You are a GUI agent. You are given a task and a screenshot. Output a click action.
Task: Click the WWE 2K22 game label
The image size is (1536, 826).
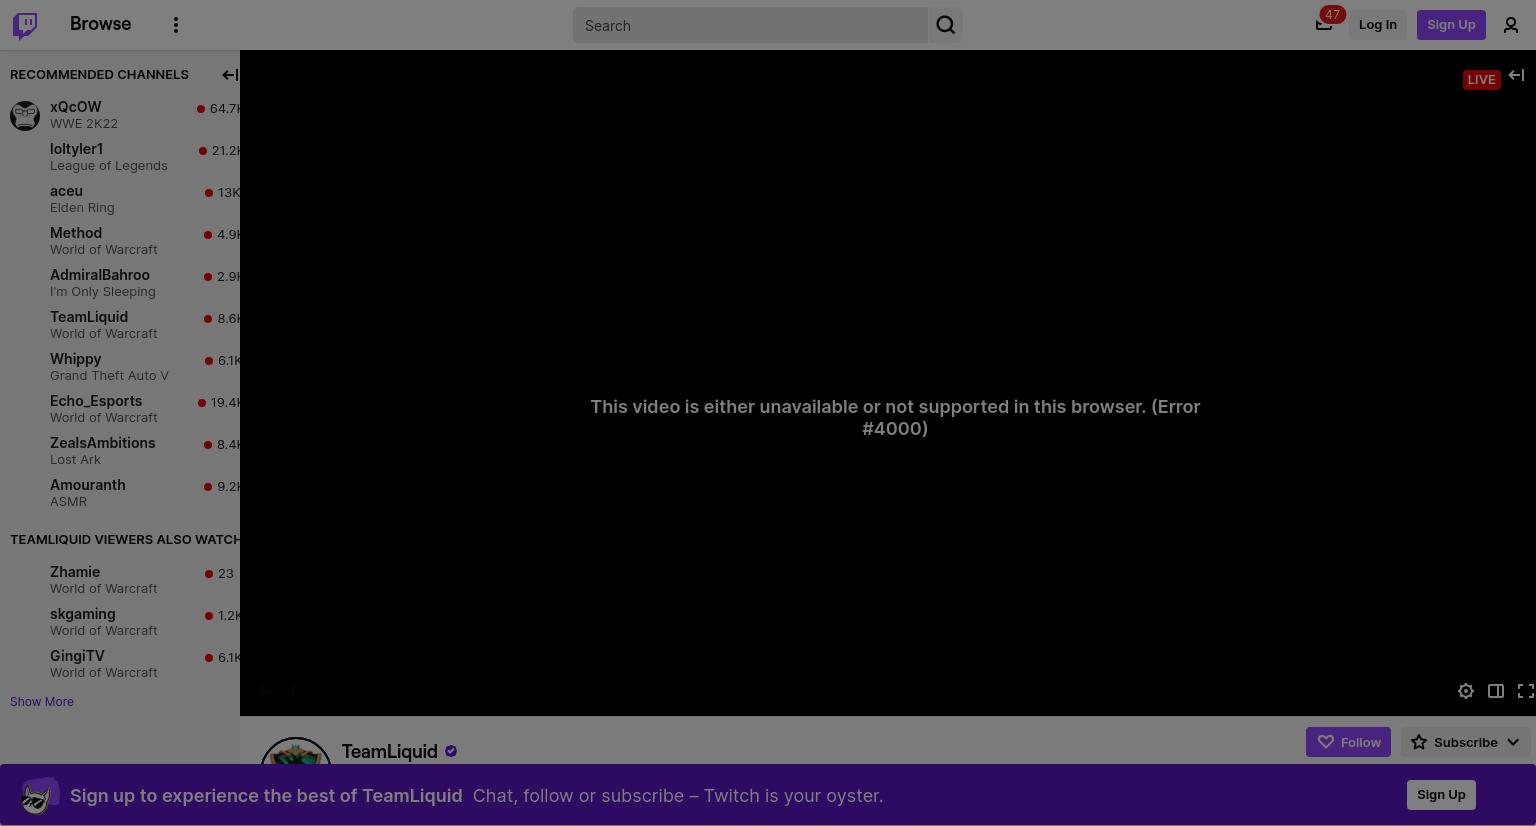84,124
